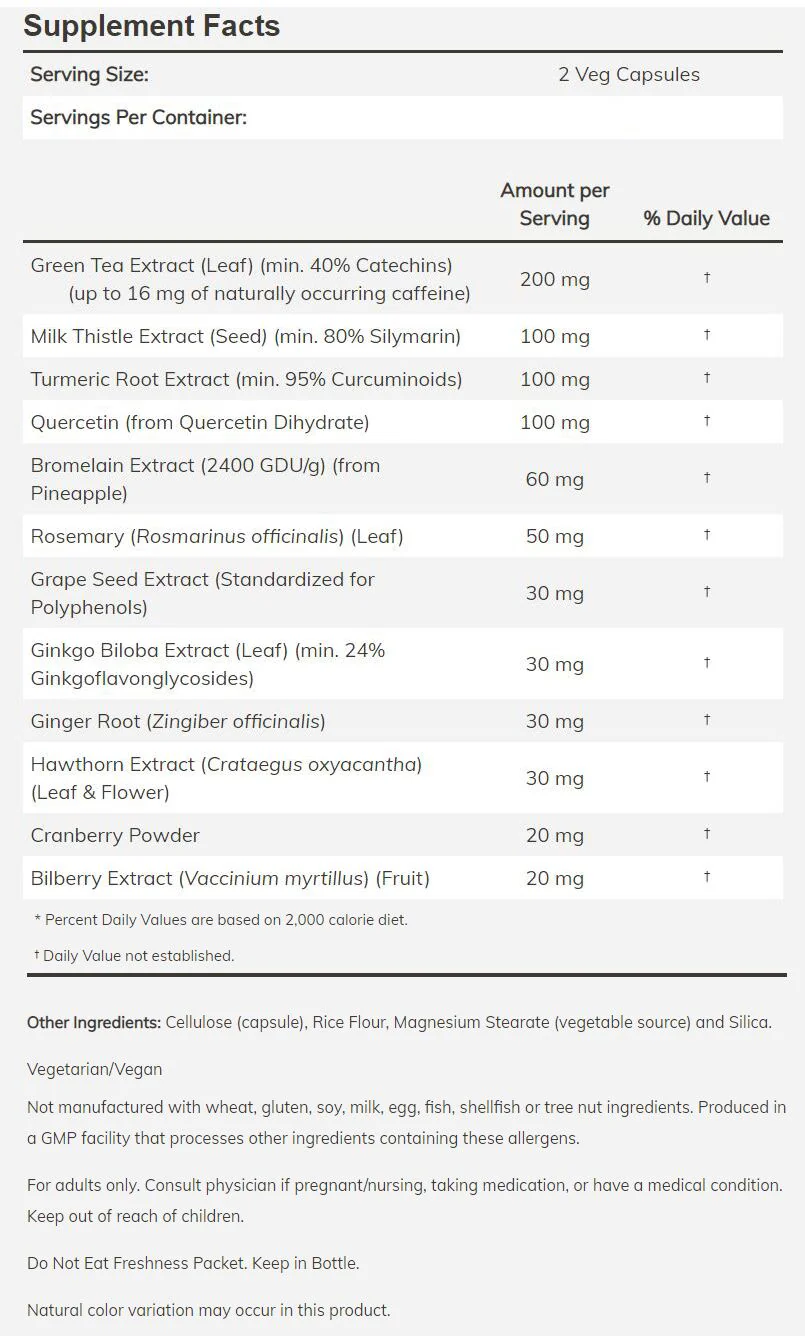The width and height of the screenshot is (805, 1339).
Task: Click the Ginkgo Biloba Extract ingredient
Action: click(x=208, y=664)
